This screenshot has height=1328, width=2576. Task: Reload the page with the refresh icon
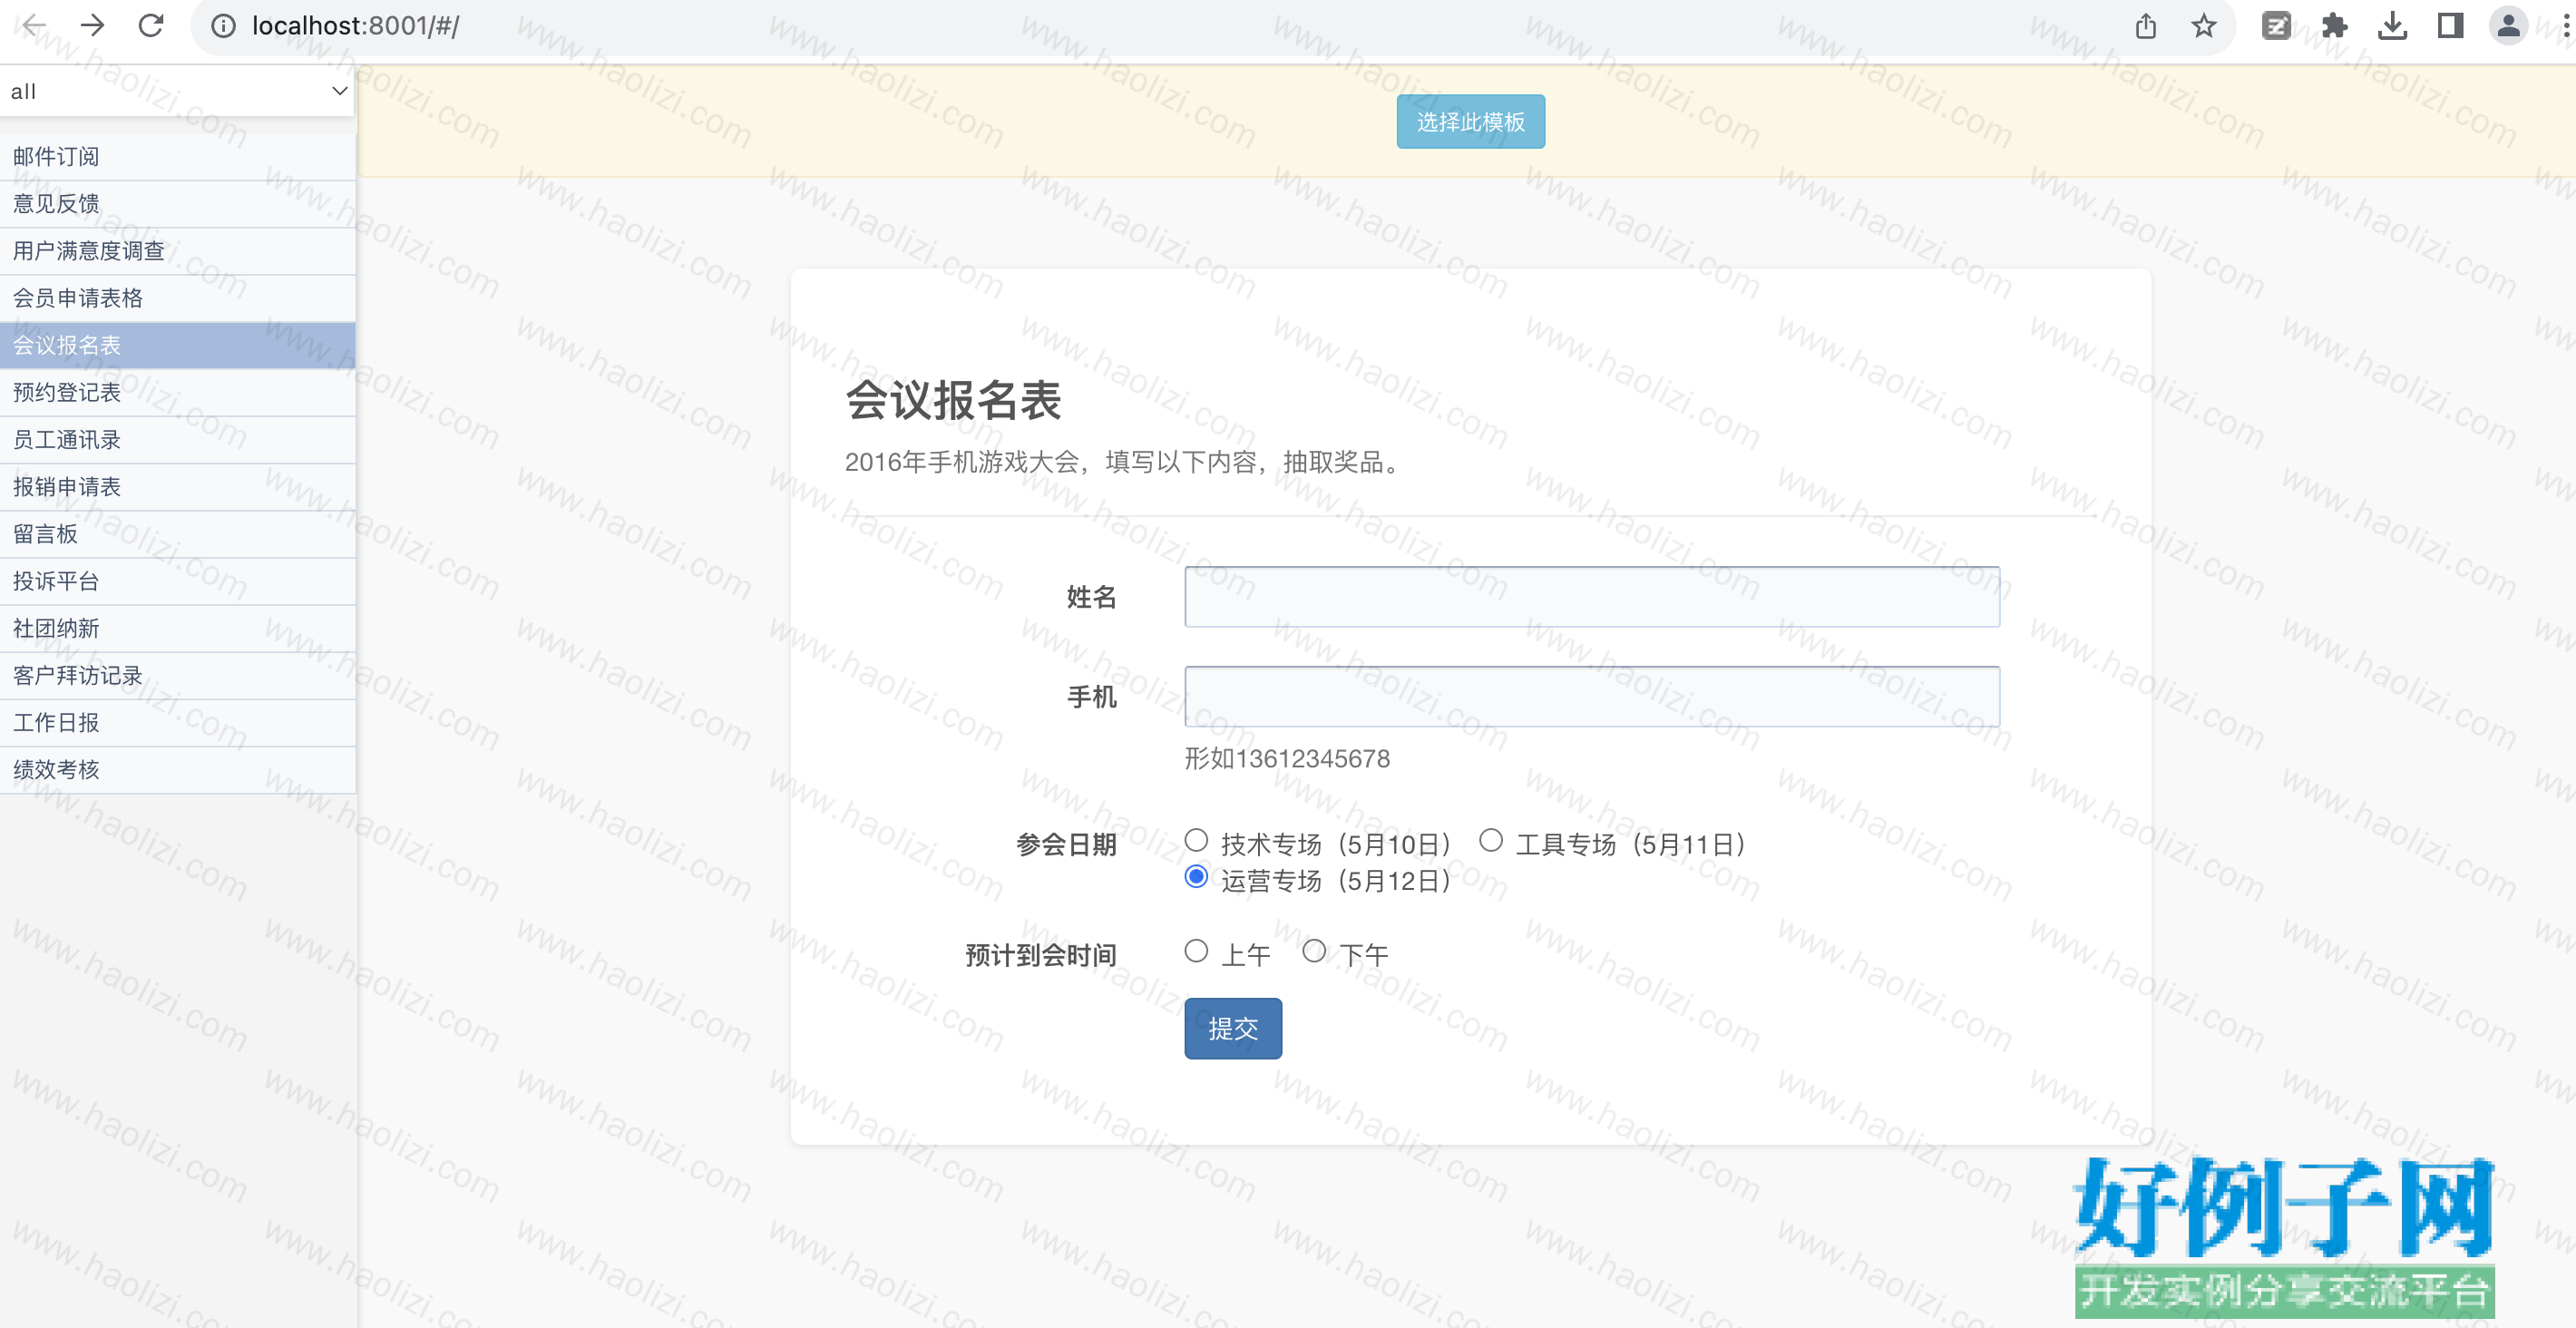pyautogui.click(x=151, y=25)
